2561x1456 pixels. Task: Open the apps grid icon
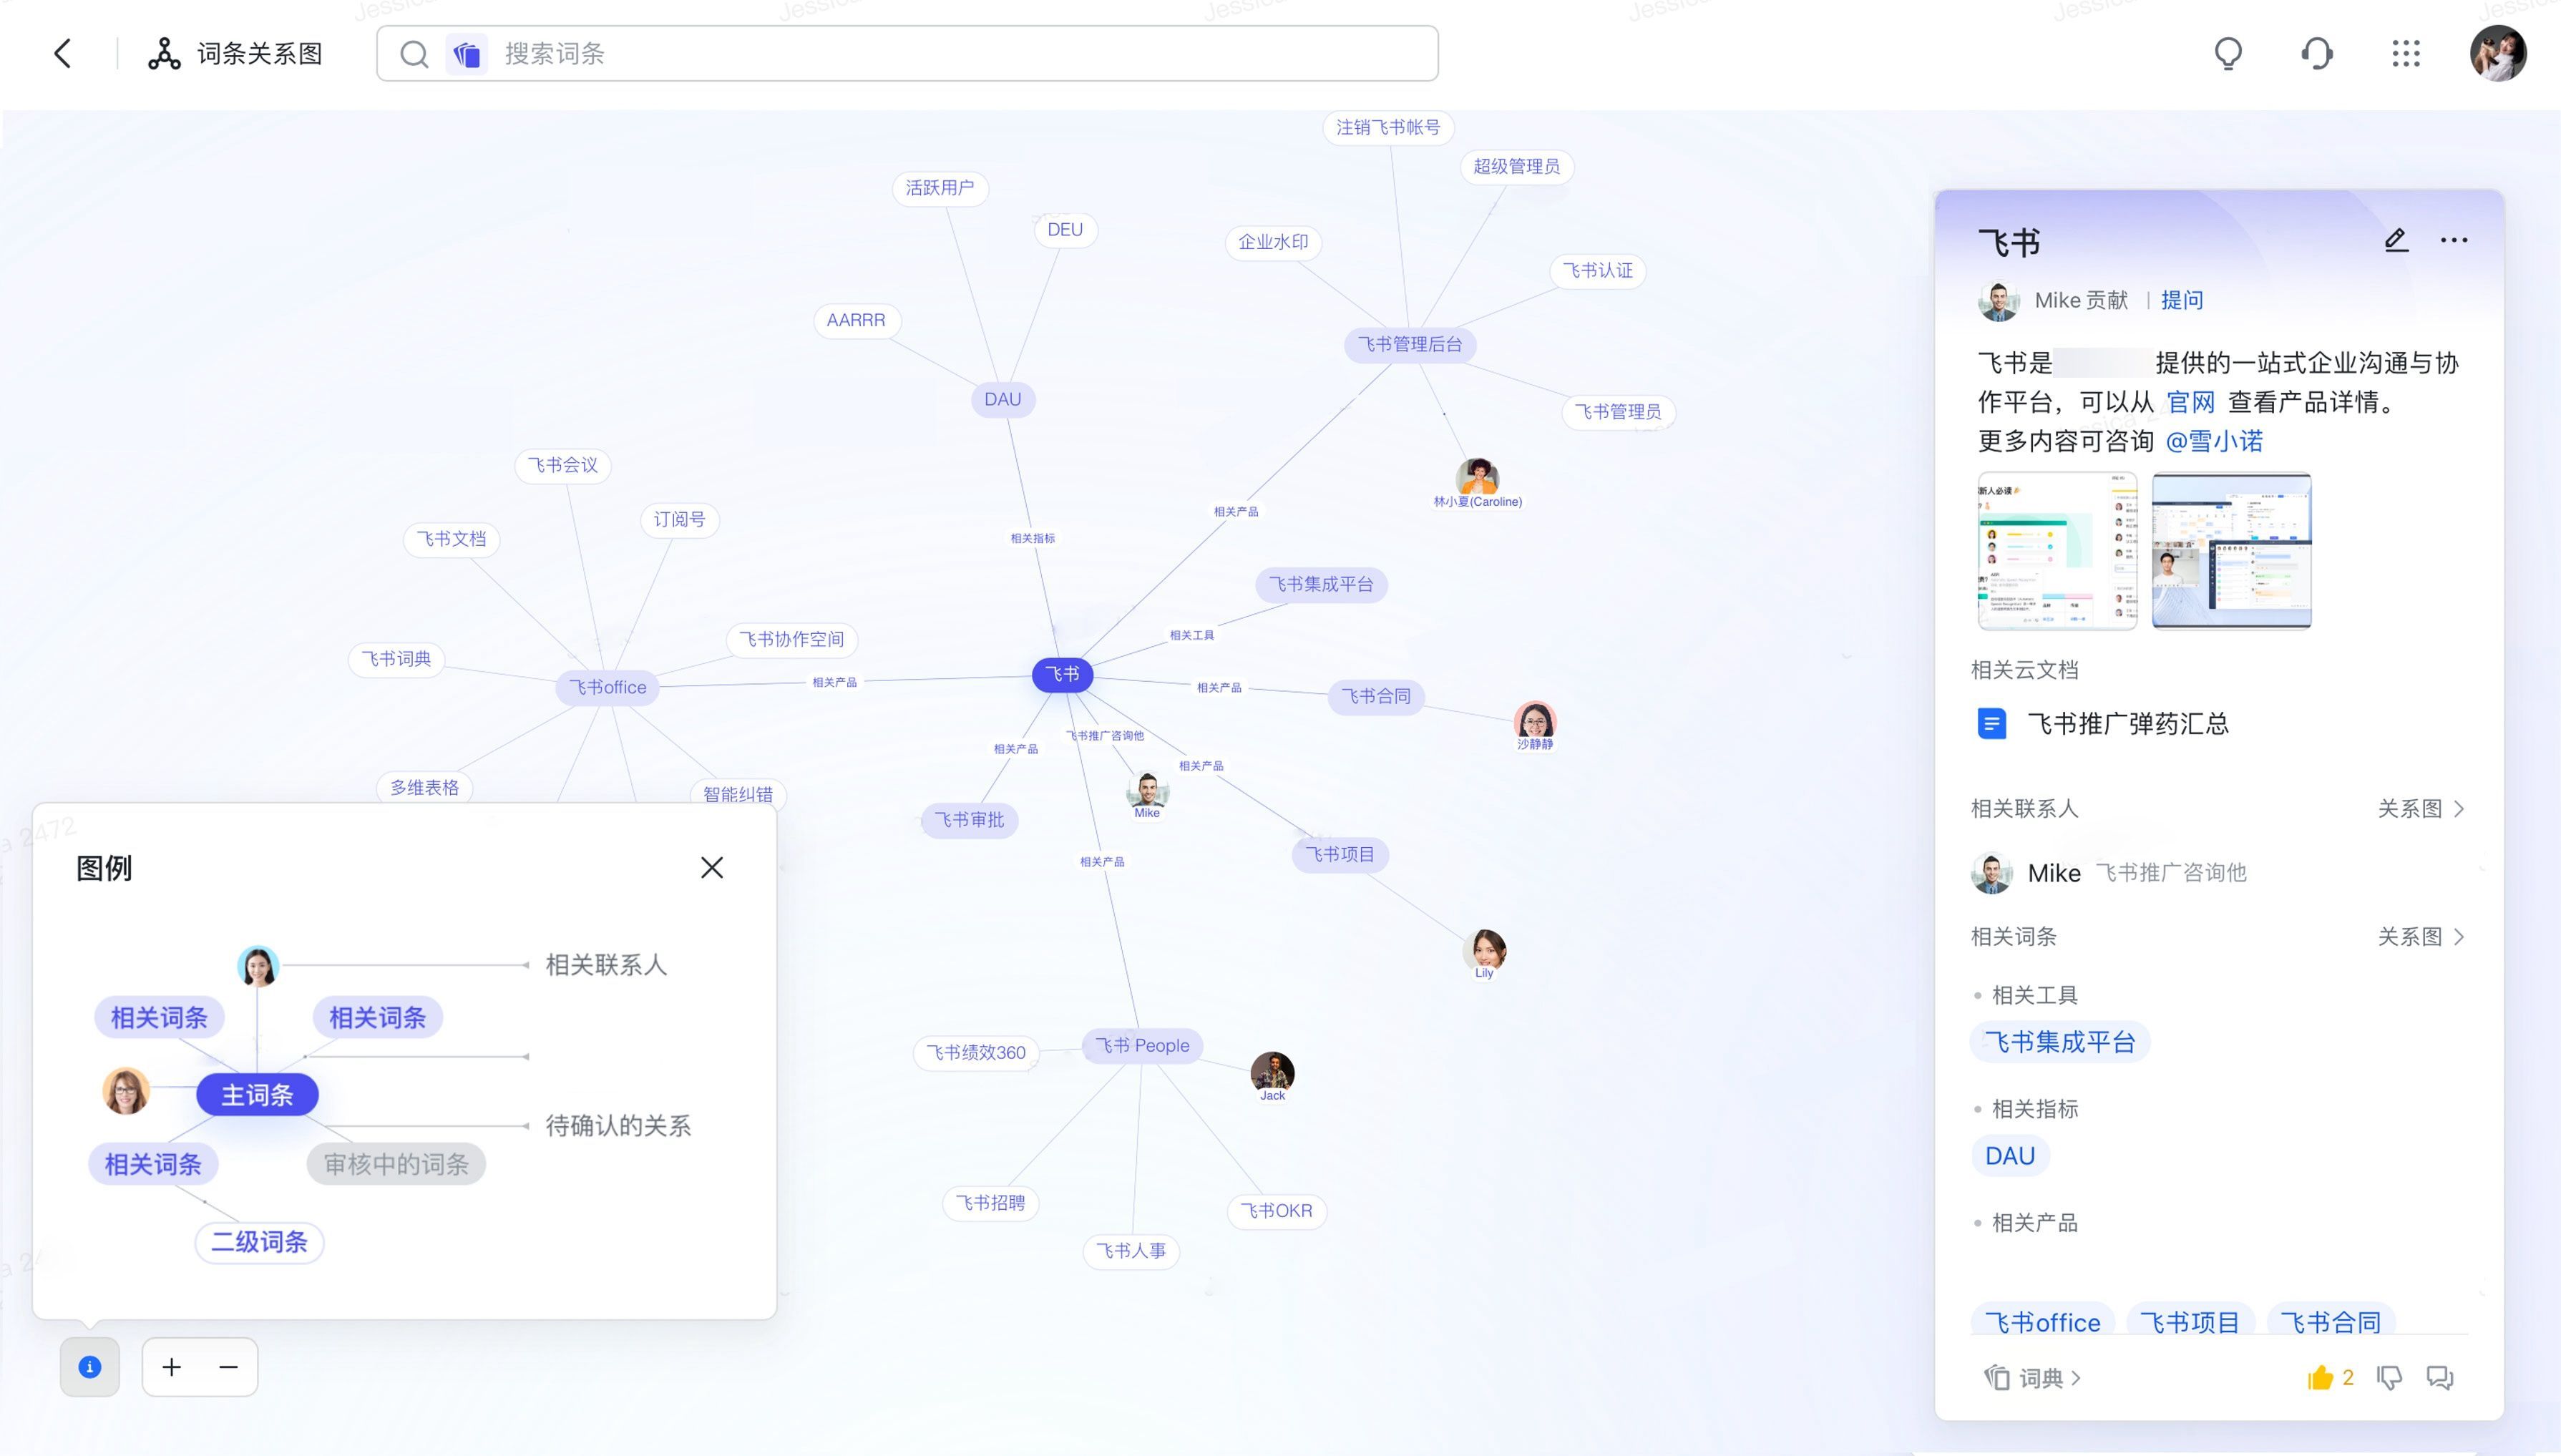click(x=2405, y=53)
